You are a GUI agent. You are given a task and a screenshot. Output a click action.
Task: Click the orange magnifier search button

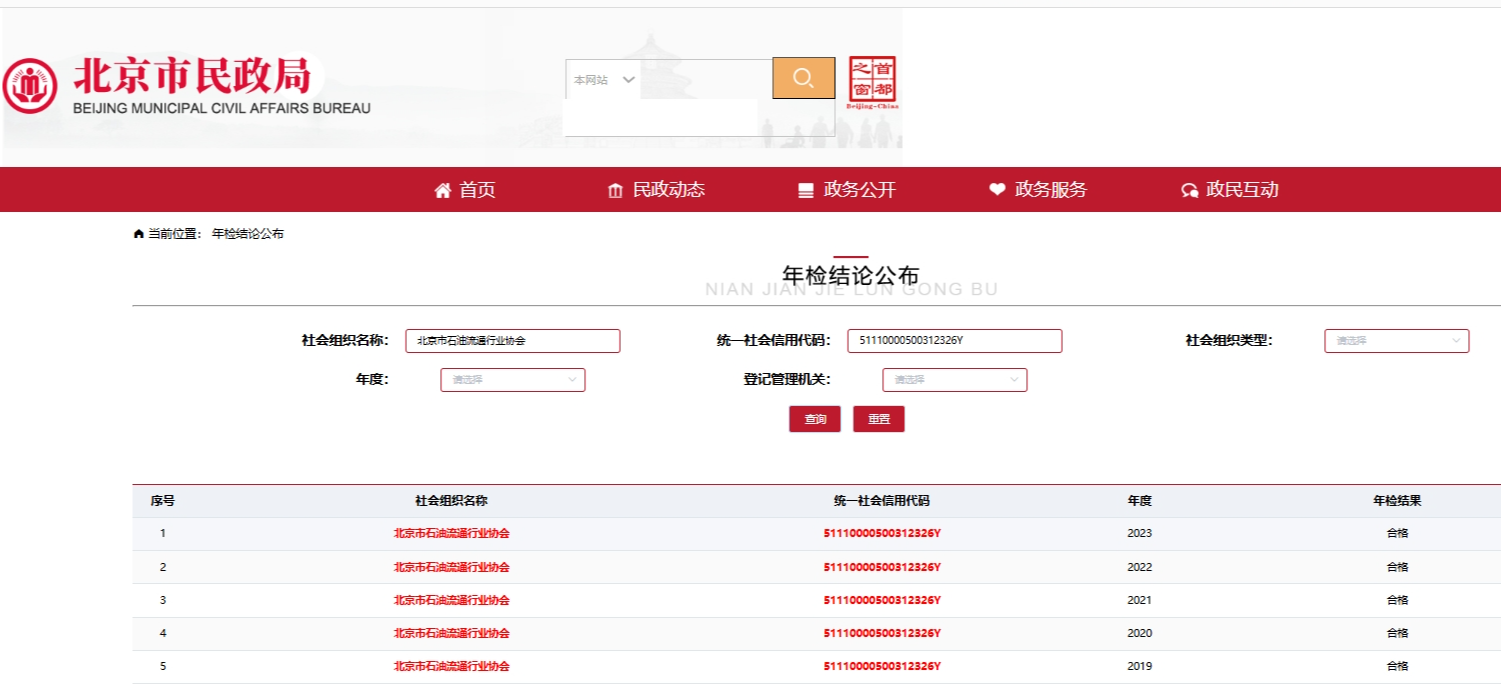(x=803, y=78)
